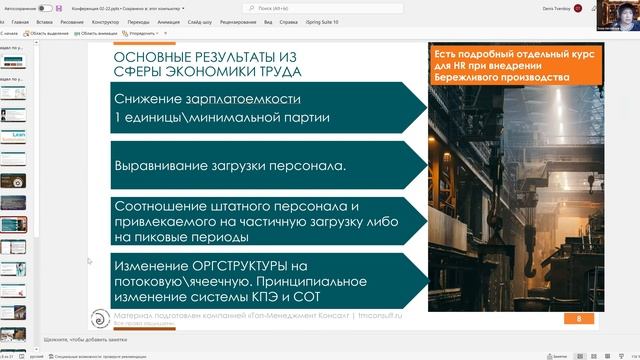Open Область анимации pane
The height and width of the screenshot is (360, 640).
[x=96, y=33]
